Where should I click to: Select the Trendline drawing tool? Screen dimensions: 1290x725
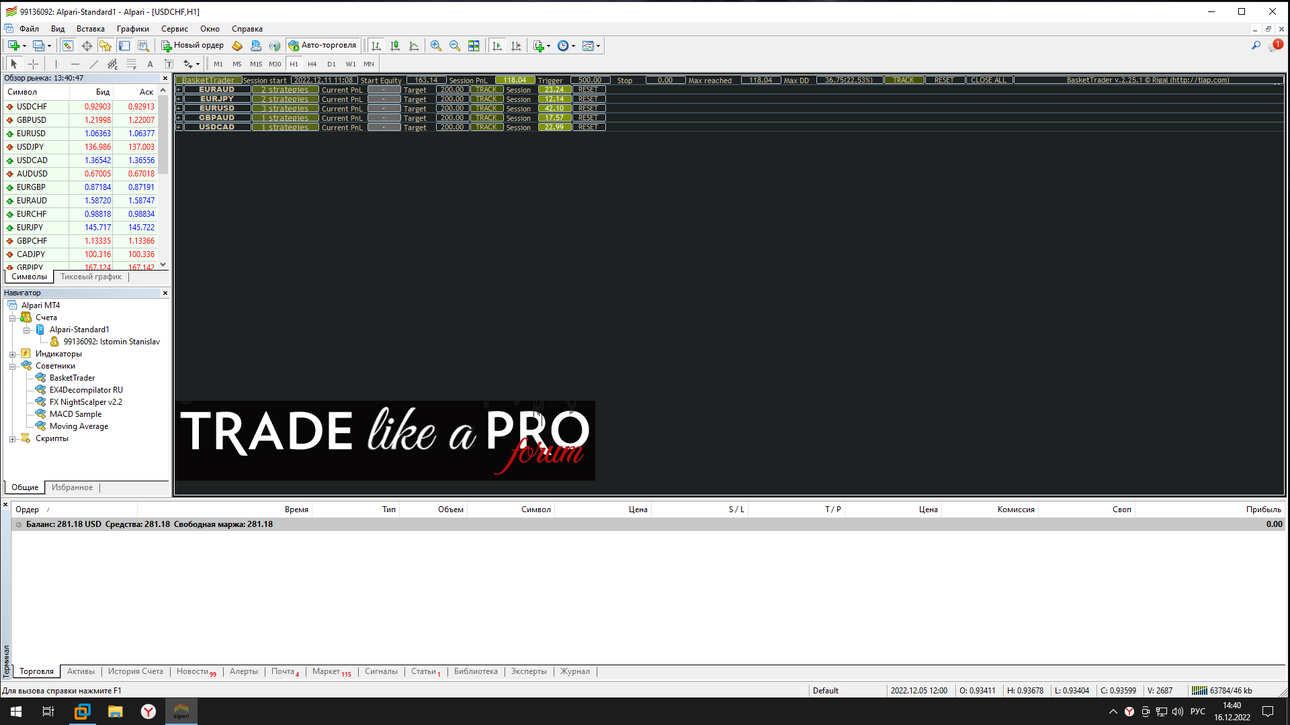click(94, 64)
